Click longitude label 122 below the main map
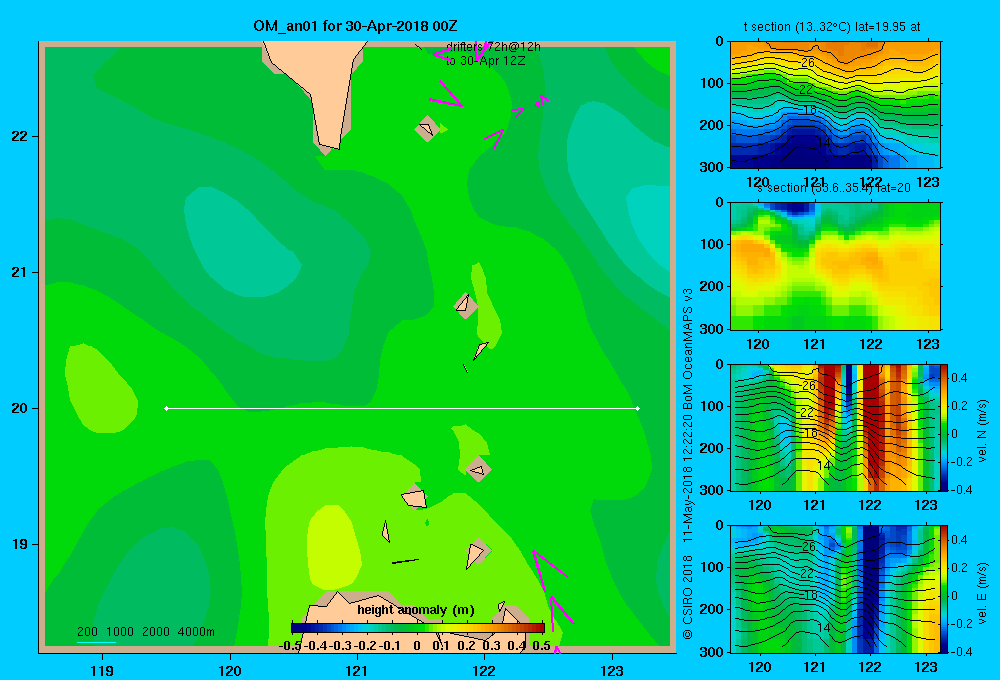 tap(484, 670)
